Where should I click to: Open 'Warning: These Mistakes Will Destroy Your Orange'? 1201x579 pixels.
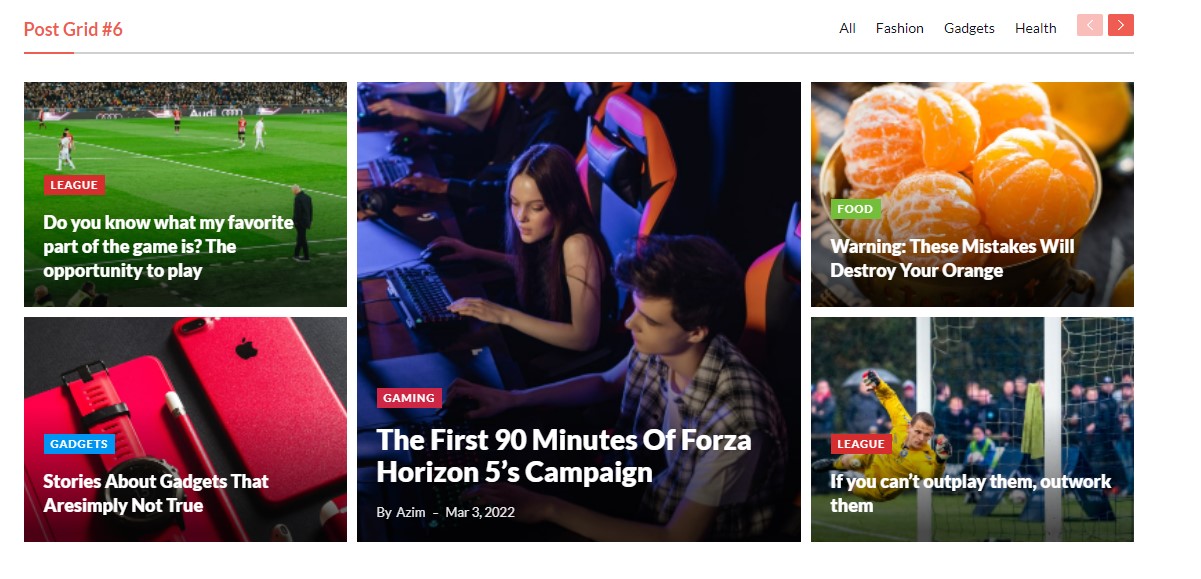pos(951,258)
